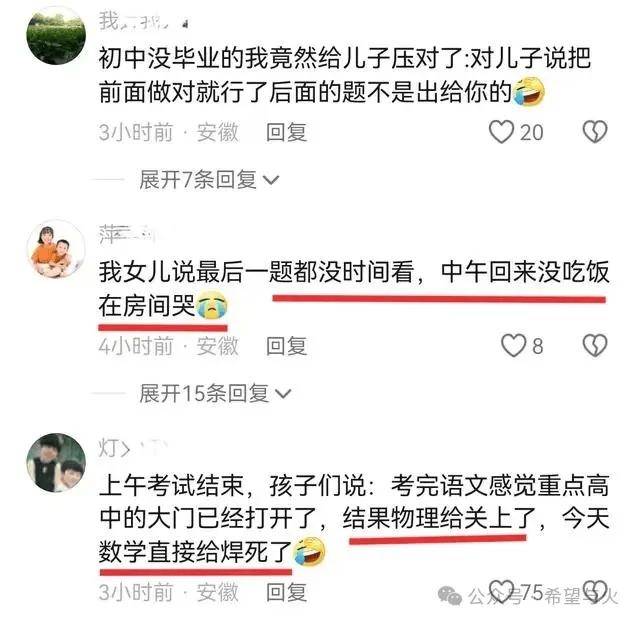Dislike the first comment via broken heart
640x623 pixels.
tap(595, 132)
